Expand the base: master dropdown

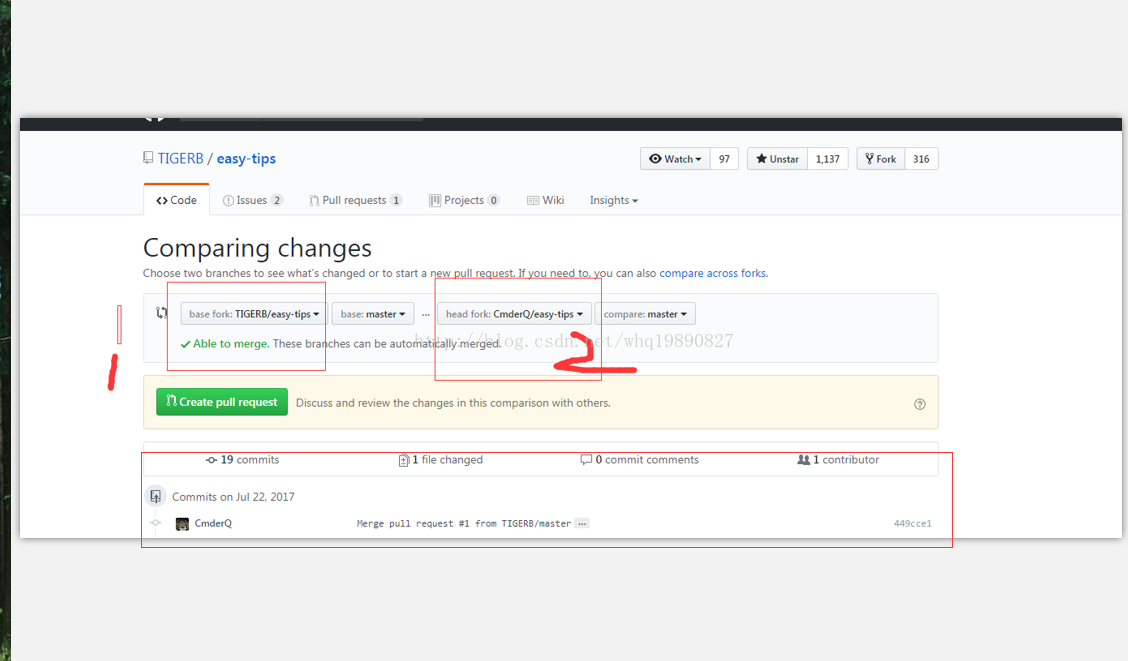373,314
